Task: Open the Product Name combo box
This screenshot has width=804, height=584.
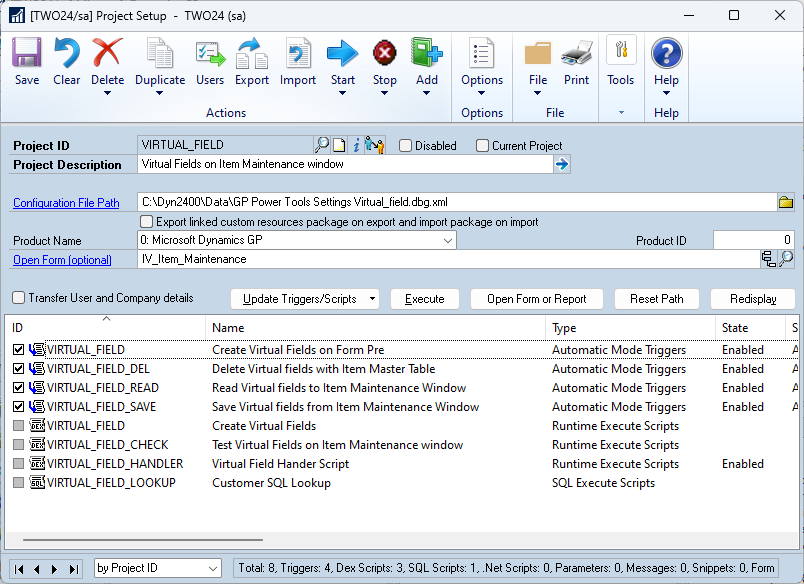Action: tap(297, 240)
